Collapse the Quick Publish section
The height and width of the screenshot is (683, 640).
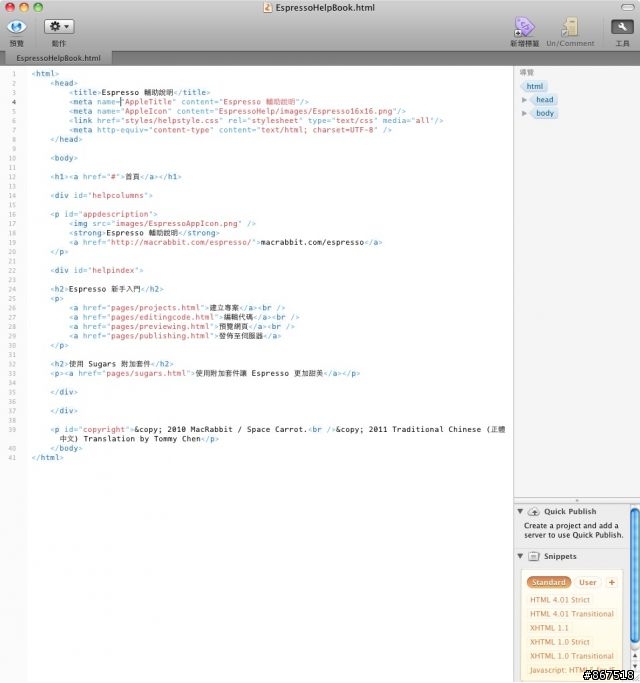tap(520, 511)
